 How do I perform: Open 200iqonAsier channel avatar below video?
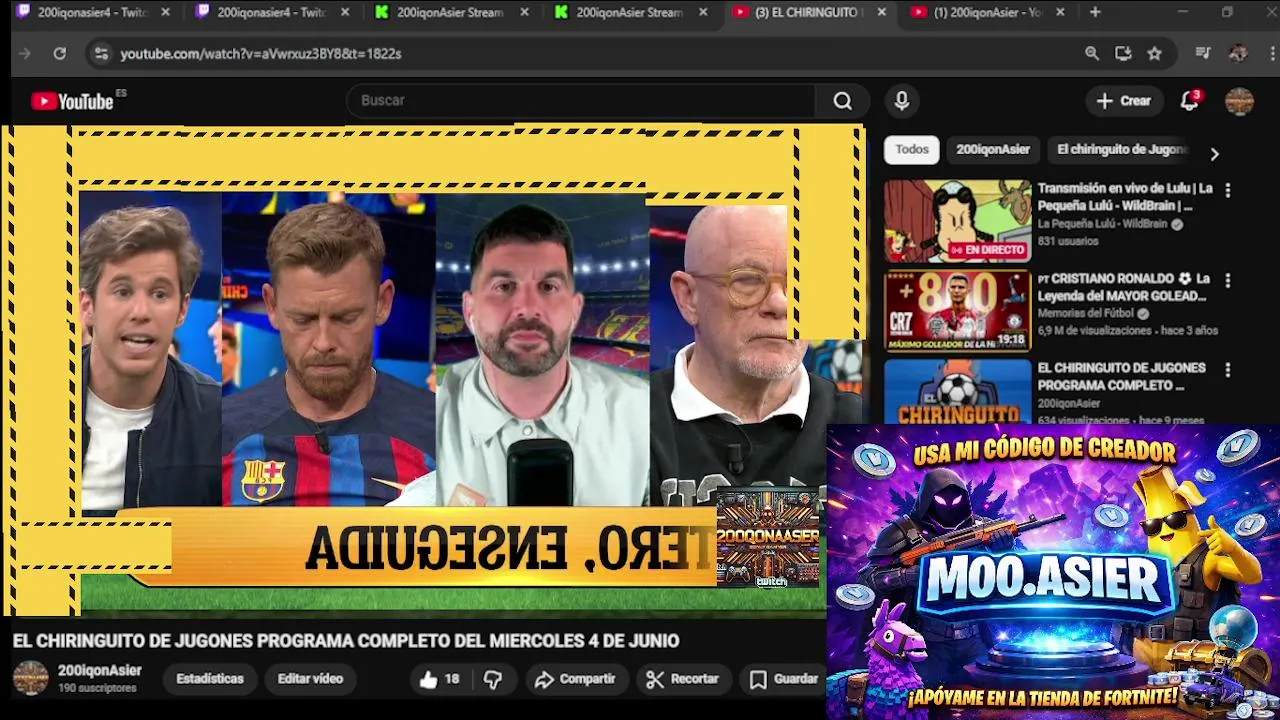(30, 678)
